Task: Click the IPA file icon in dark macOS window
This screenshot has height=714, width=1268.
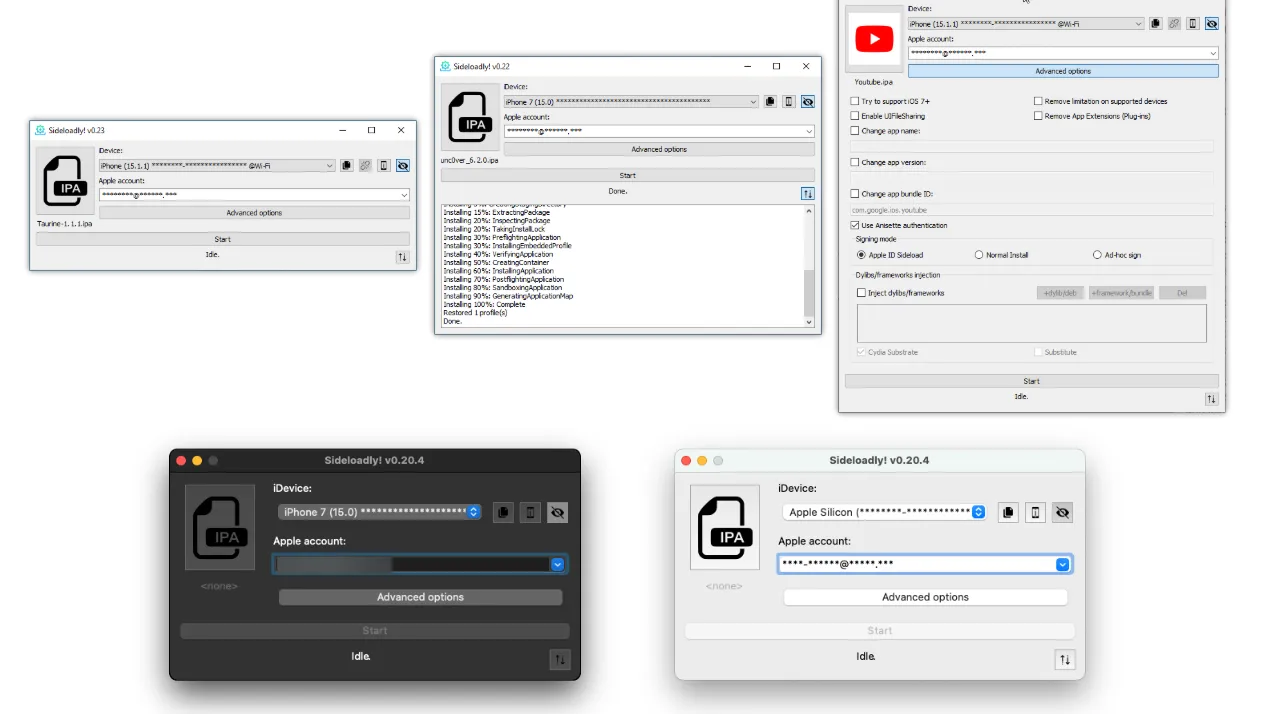Action: coord(220,528)
